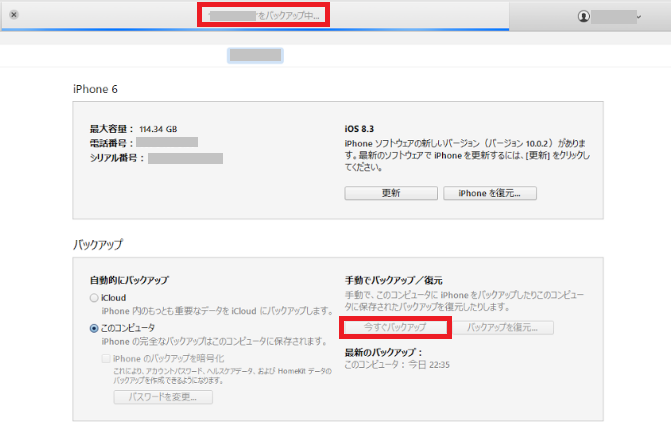Click the 自動的にバックアップ heading
Viewport: 671px width, 430px height.
[129, 280]
